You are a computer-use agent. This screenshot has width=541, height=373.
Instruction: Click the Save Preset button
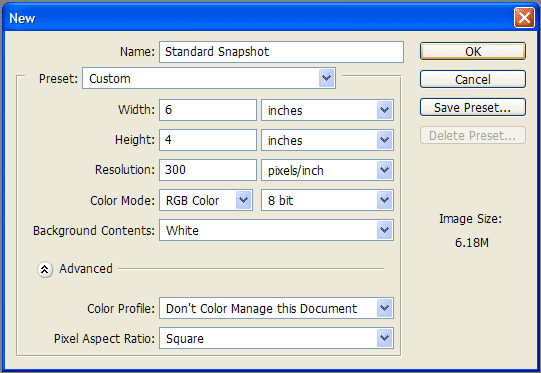[473, 107]
